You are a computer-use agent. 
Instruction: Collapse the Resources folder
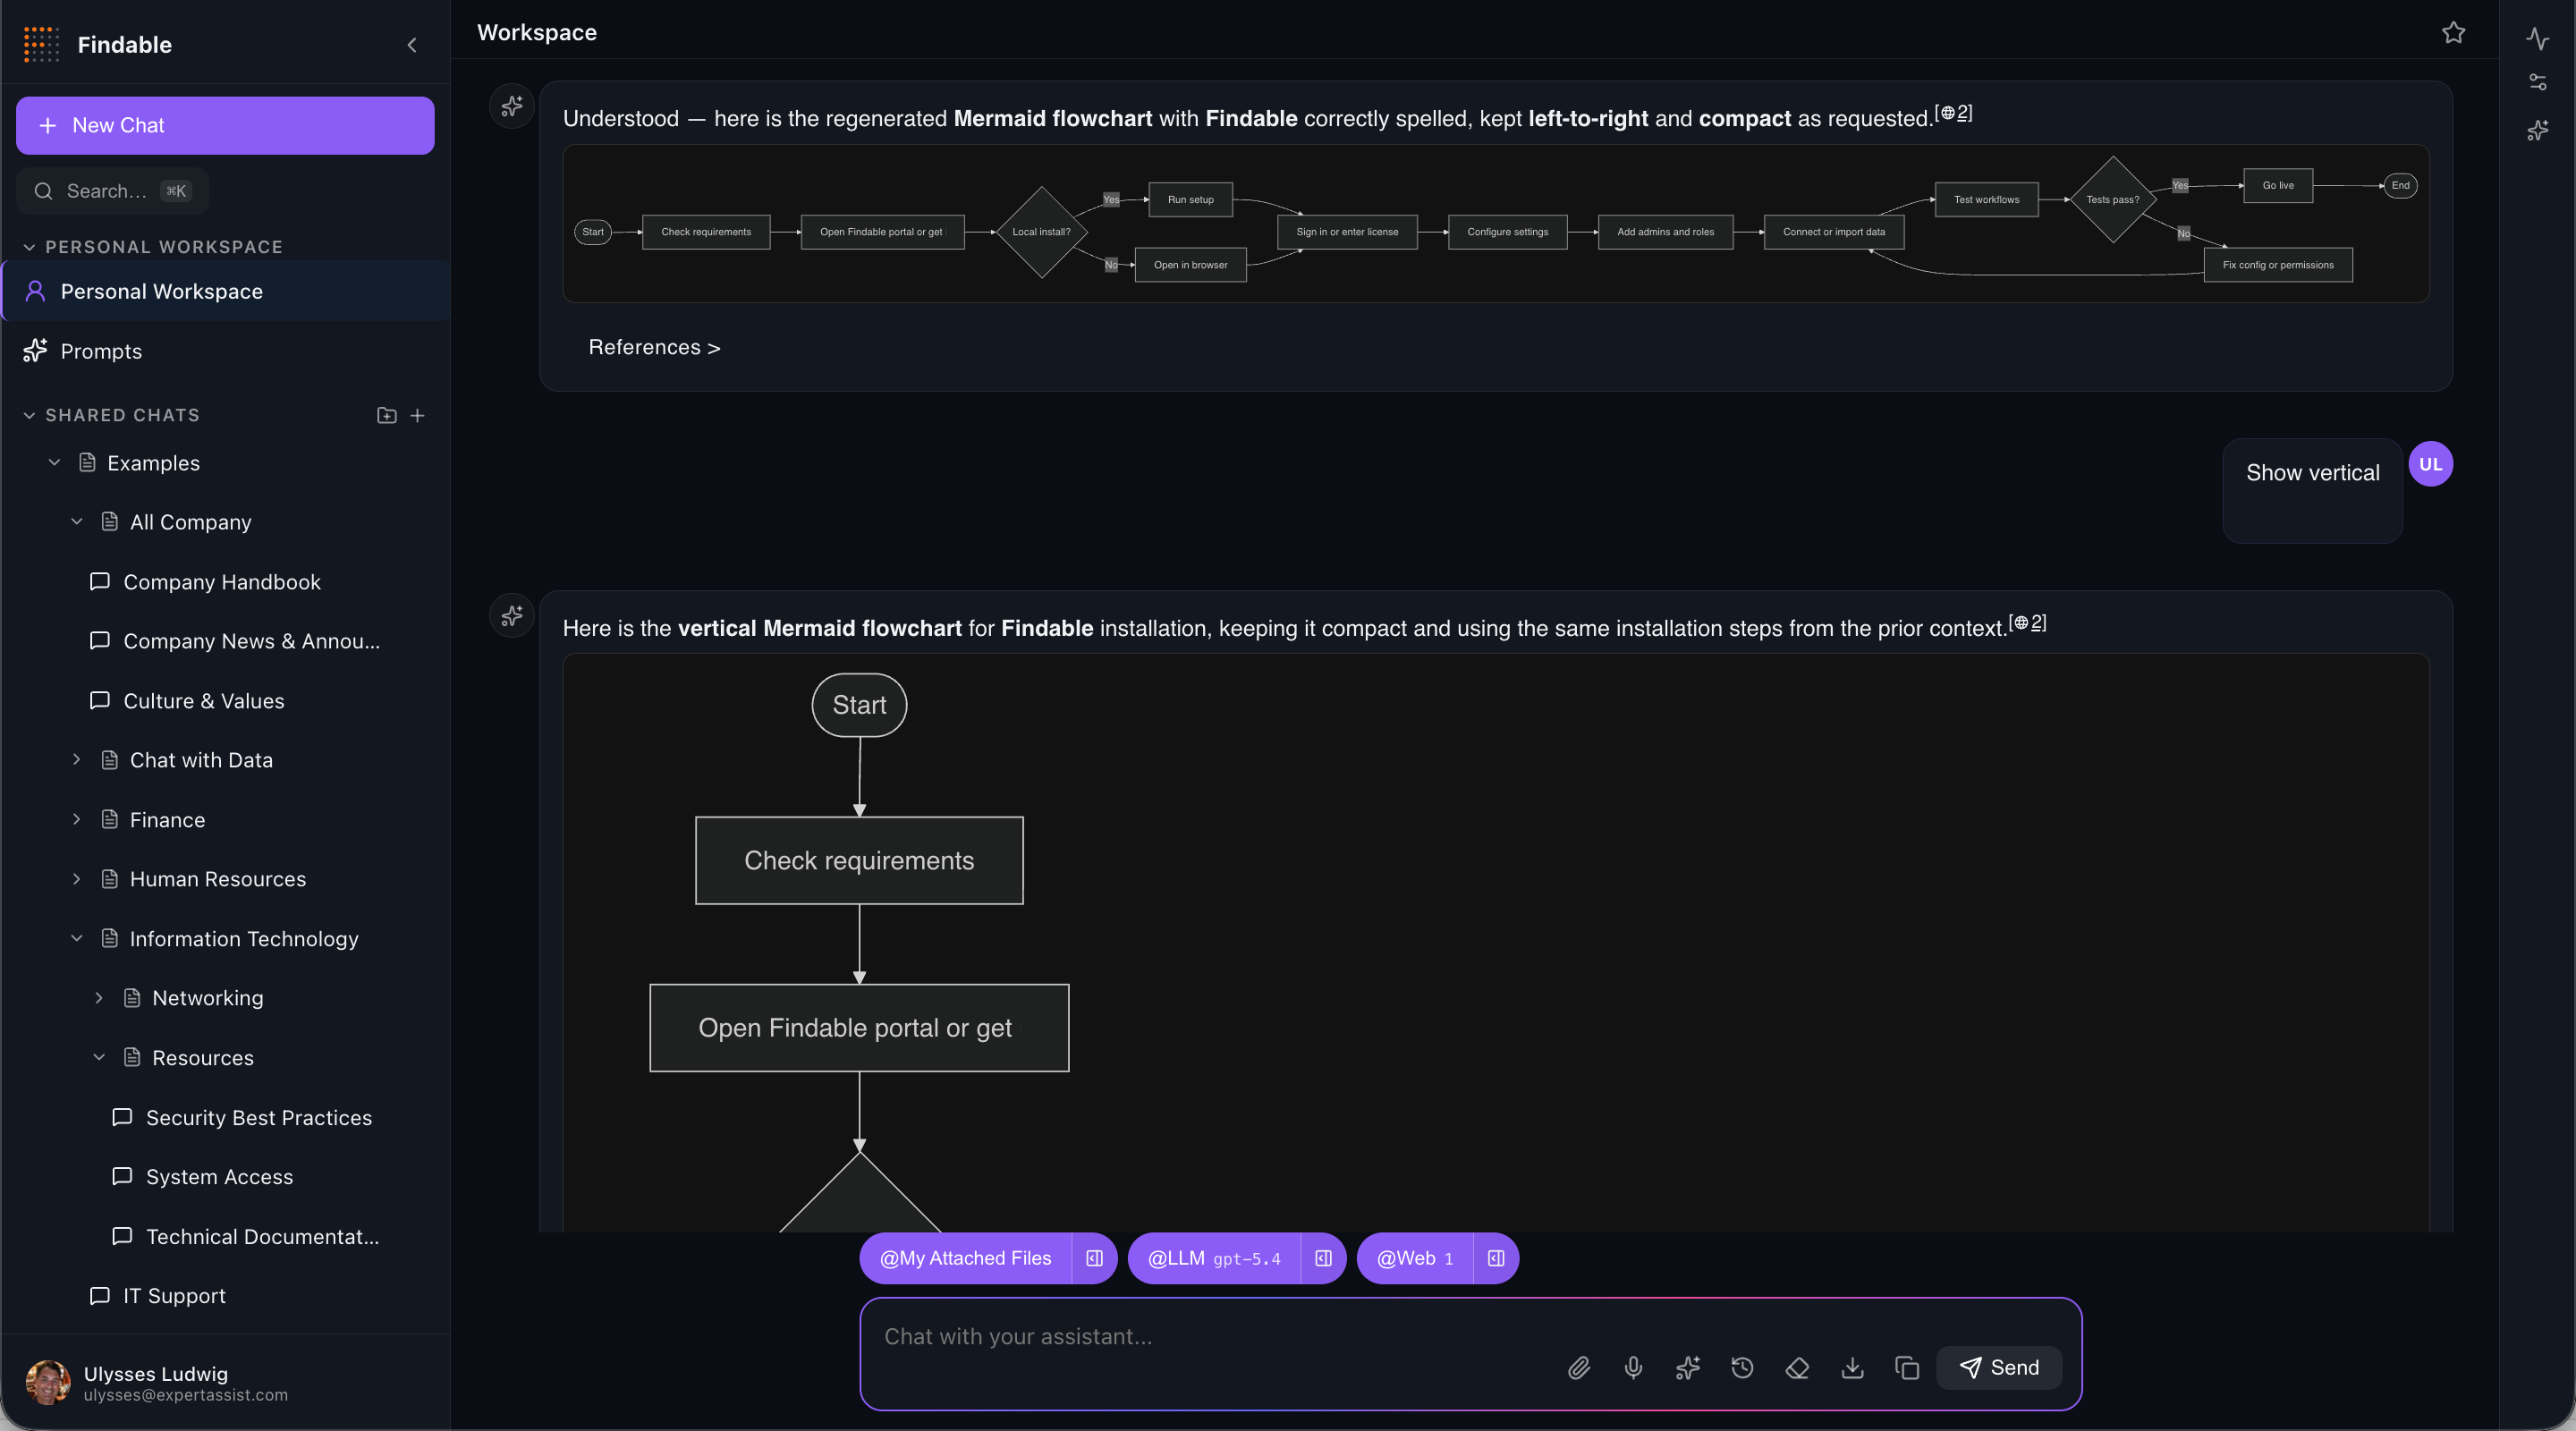click(99, 1058)
